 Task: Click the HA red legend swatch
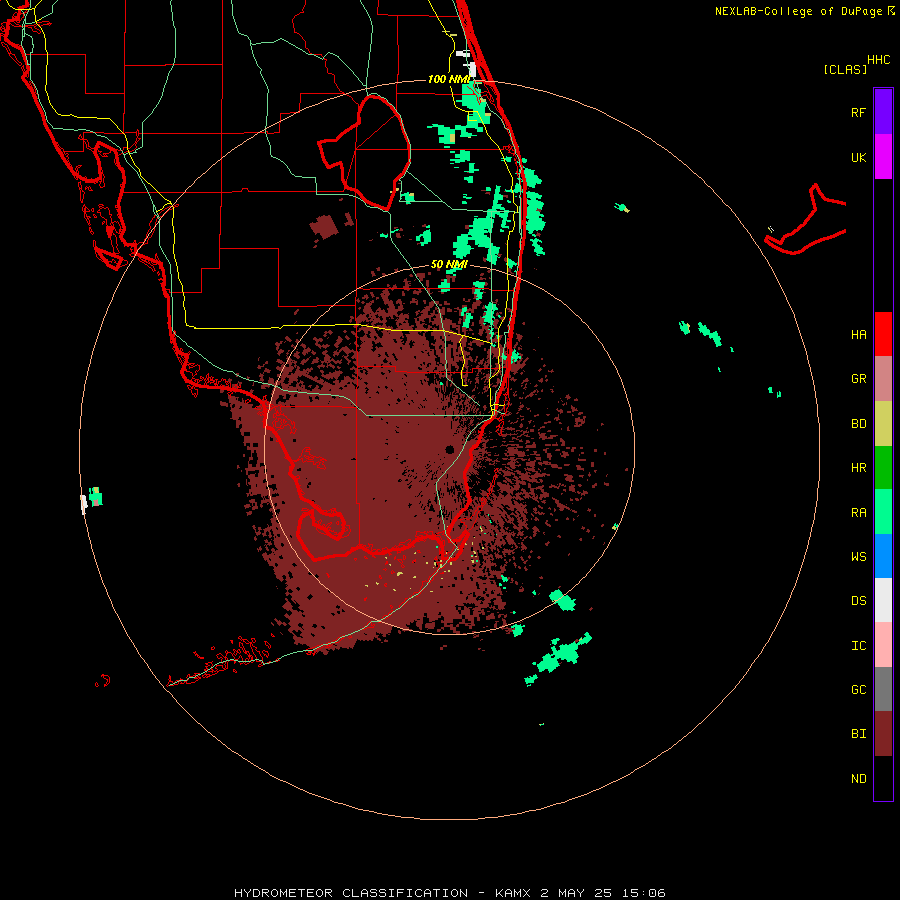point(883,334)
